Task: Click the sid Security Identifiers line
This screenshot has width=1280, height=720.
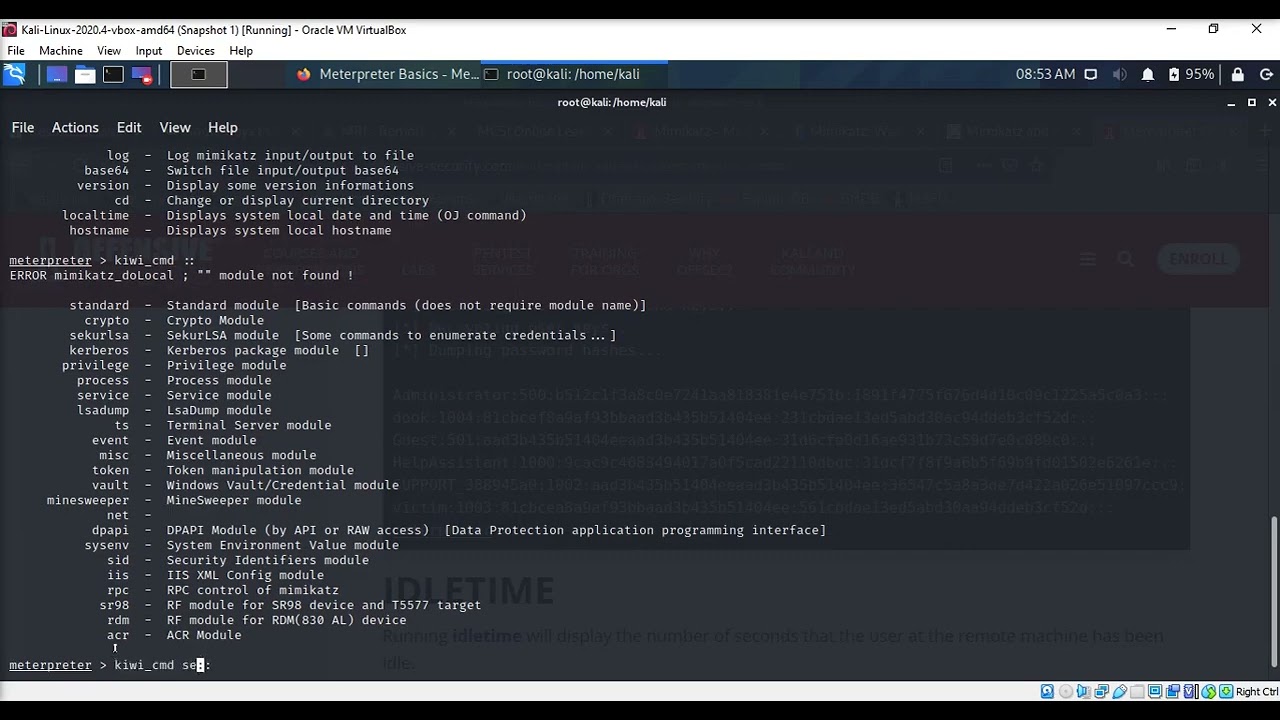Action: pos(238,560)
